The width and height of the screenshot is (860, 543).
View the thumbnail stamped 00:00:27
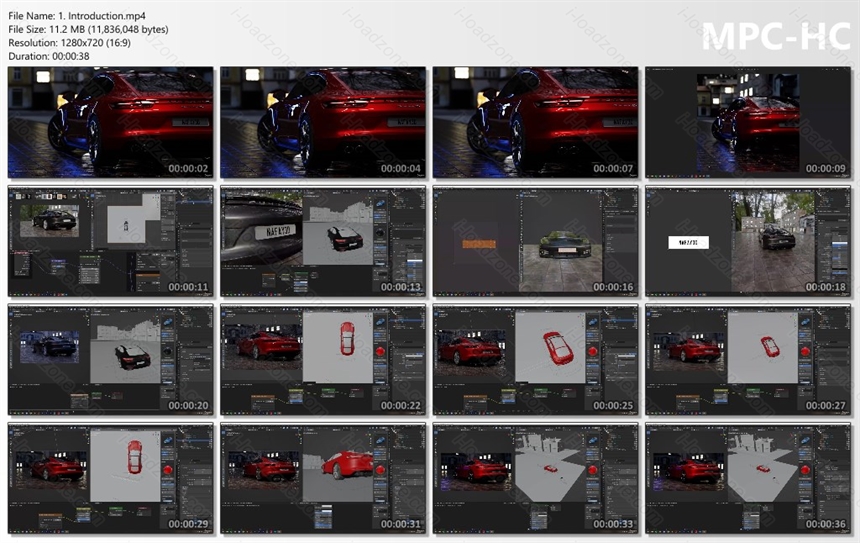[748, 360]
